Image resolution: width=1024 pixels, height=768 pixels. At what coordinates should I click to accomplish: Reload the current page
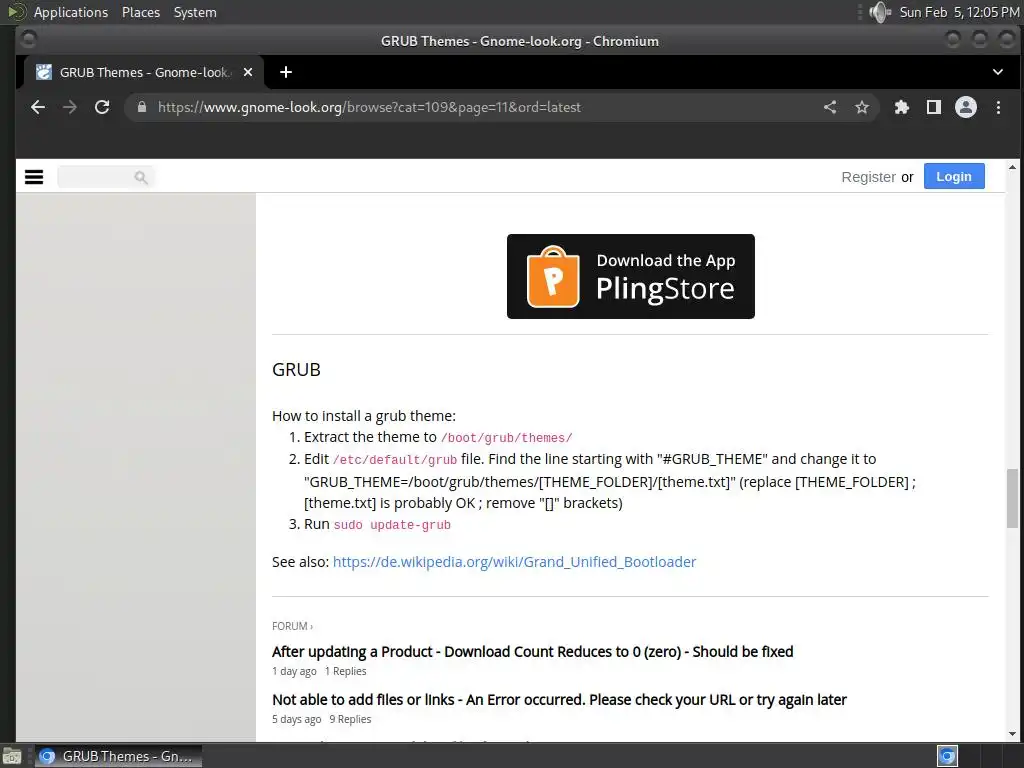point(102,107)
